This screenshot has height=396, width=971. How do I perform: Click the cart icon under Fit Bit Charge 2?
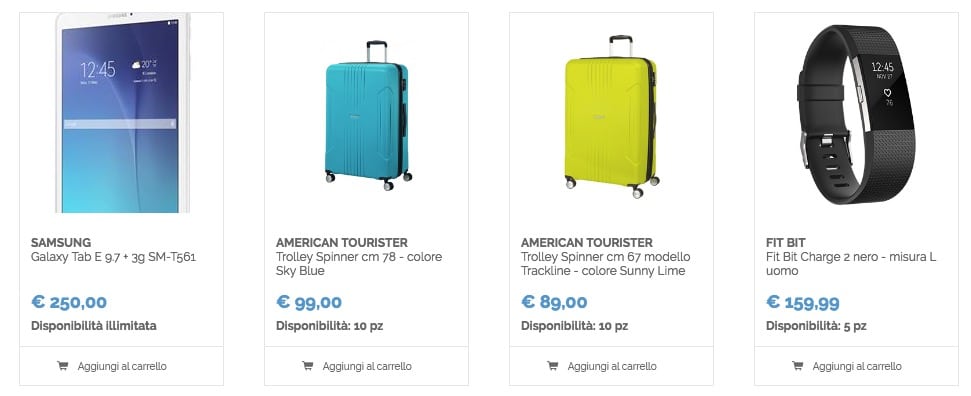(798, 366)
